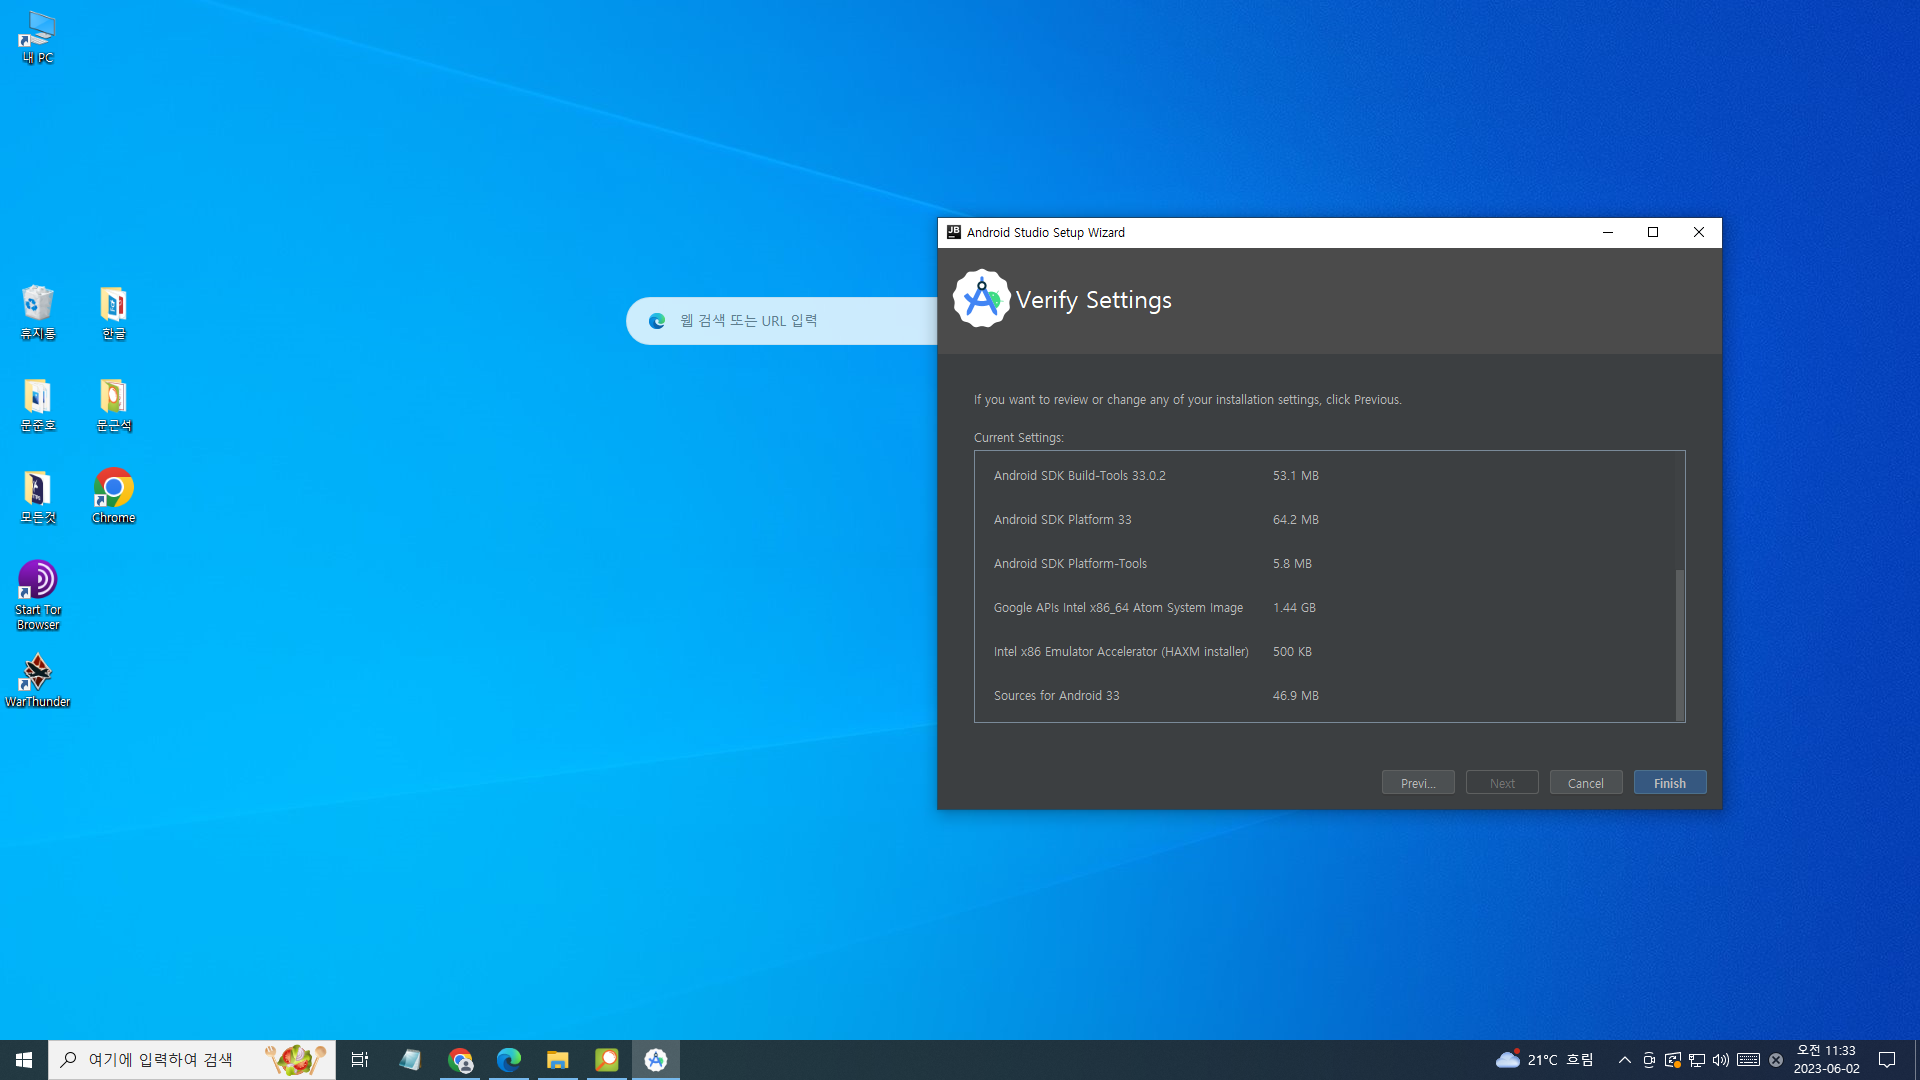Select the 휴지통 recycle bin icon
The width and height of the screenshot is (1920, 1080).
38,312
